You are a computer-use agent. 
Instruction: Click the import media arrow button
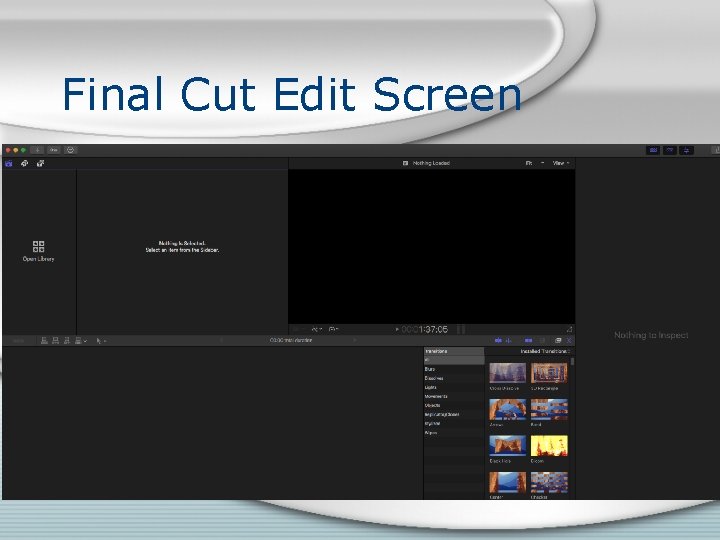click(37, 150)
